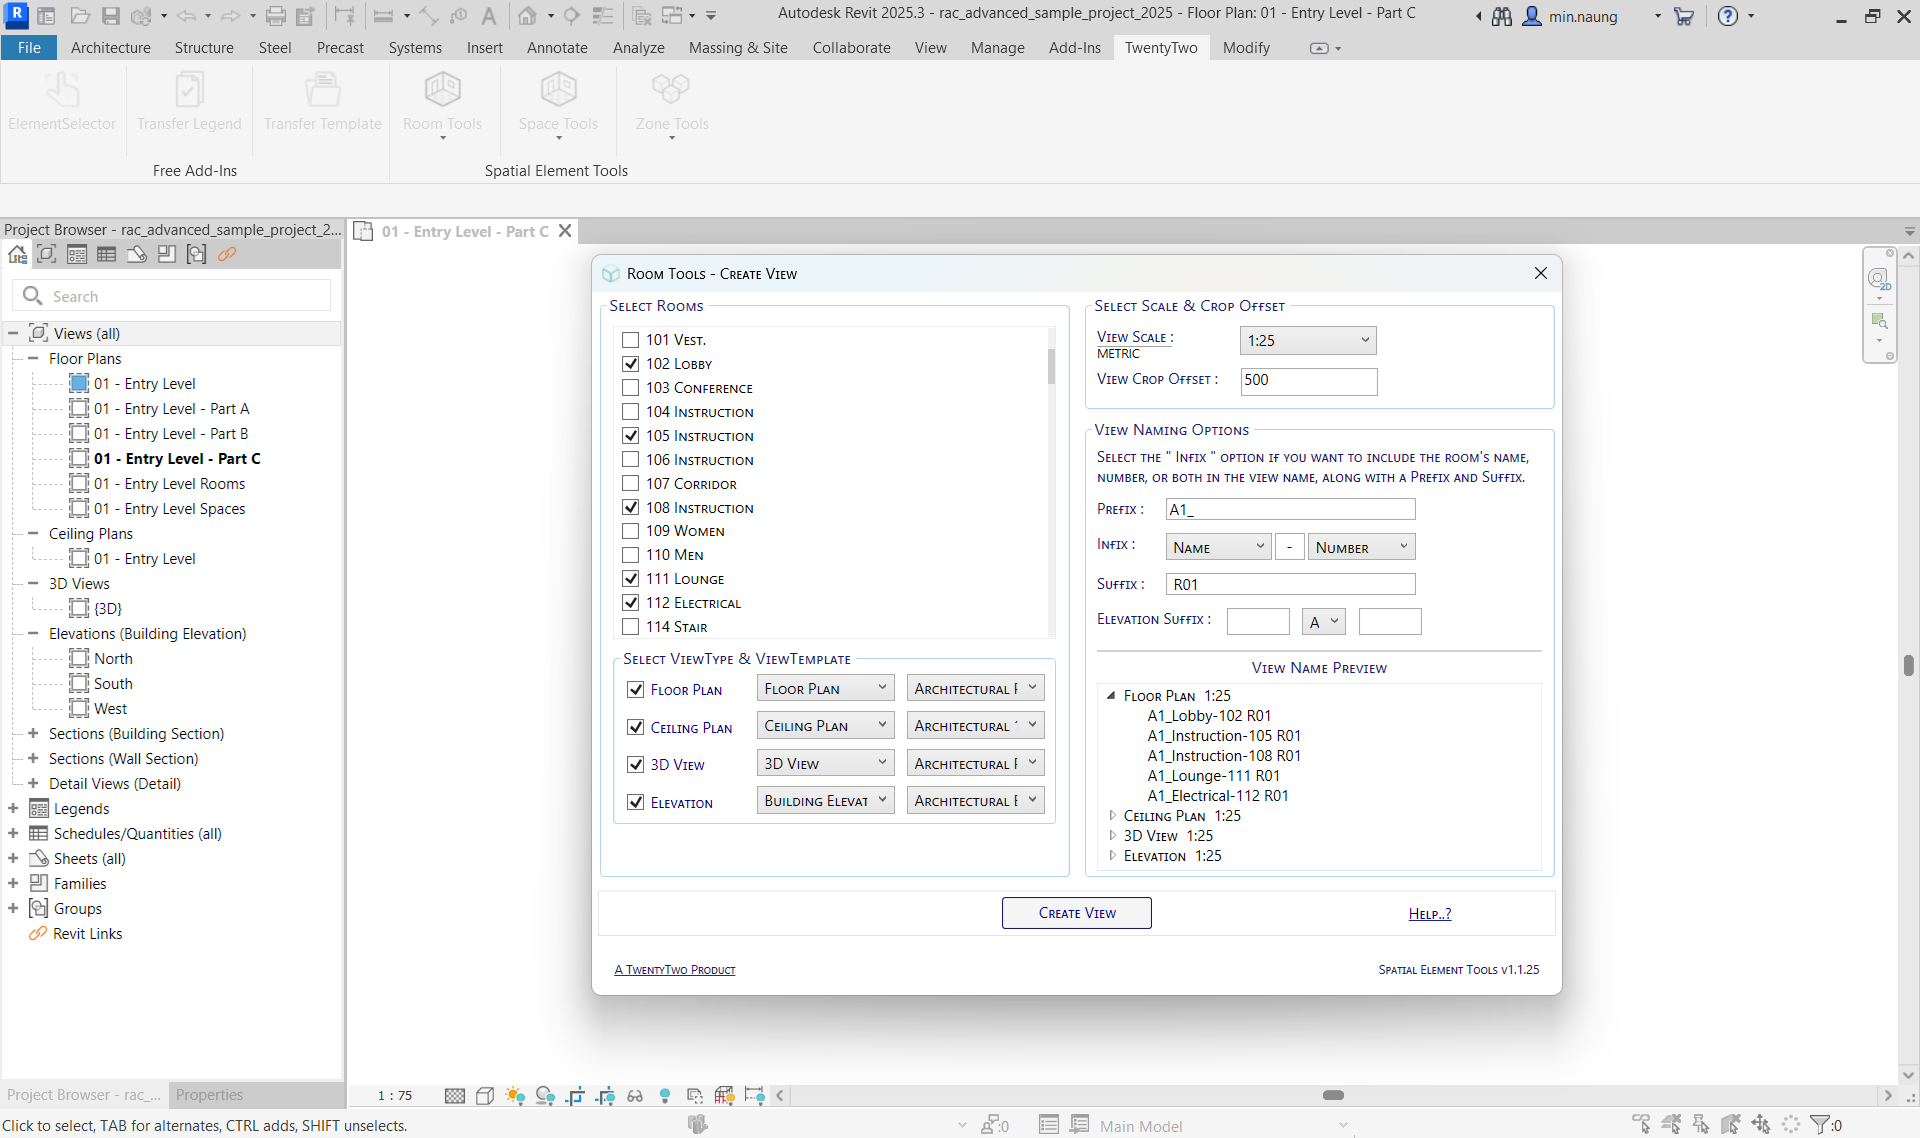The width and height of the screenshot is (1920, 1138).
Task: Click the Visual Style cube icon
Action: (485, 1096)
